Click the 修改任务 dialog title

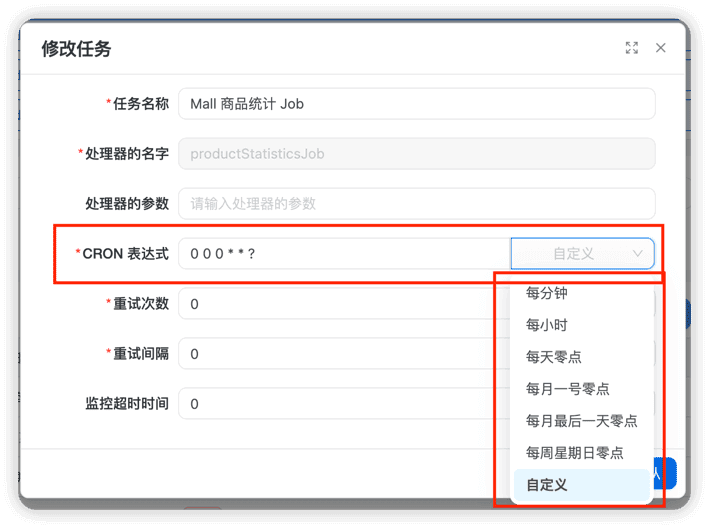[76, 49]
